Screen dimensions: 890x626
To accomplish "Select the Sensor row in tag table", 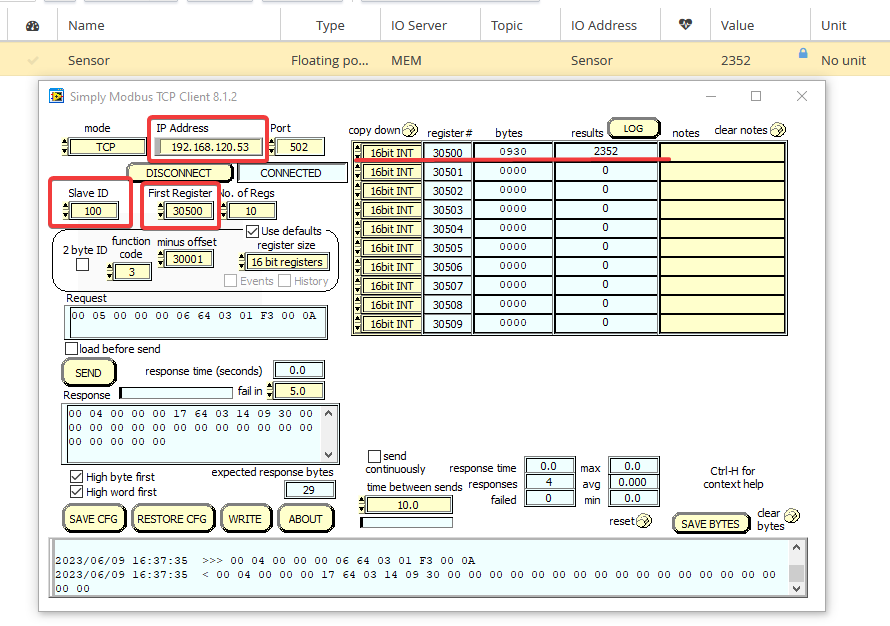I will pyautogui.click(x=445, y=60).
